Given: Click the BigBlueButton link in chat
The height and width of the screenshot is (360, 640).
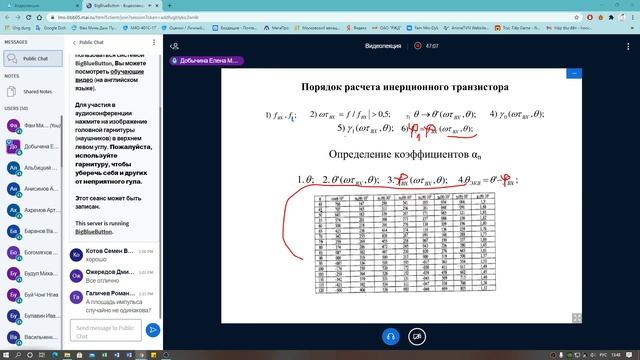Looking at the screenshot, I should pos(93,232).
